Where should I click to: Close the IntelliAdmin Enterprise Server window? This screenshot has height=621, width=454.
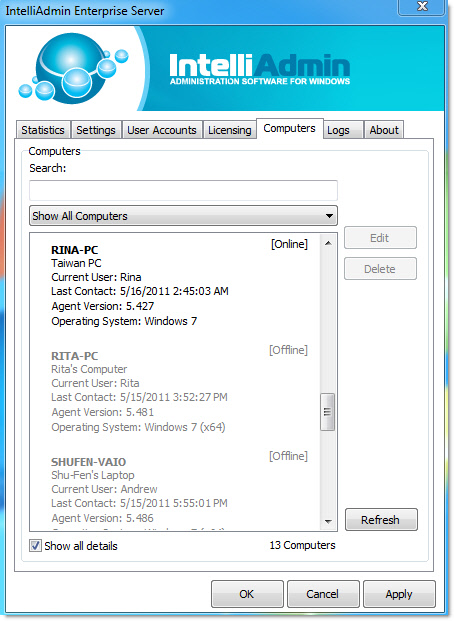pos(423,6)
